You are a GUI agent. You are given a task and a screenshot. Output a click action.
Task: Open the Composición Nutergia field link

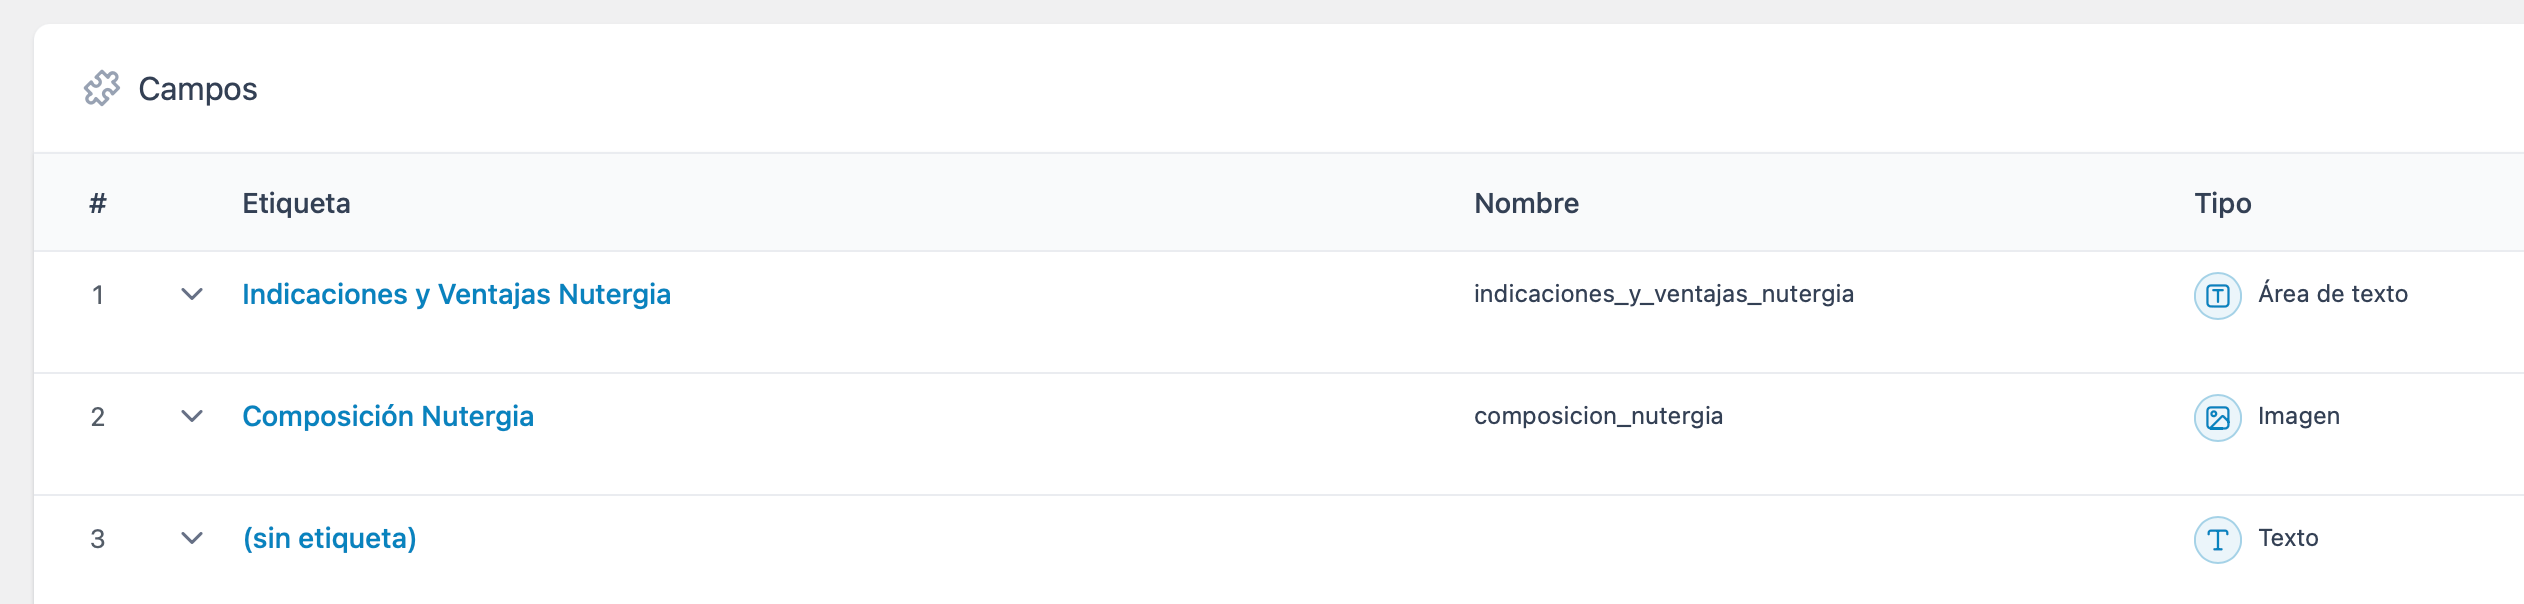(x=388, y=416)
